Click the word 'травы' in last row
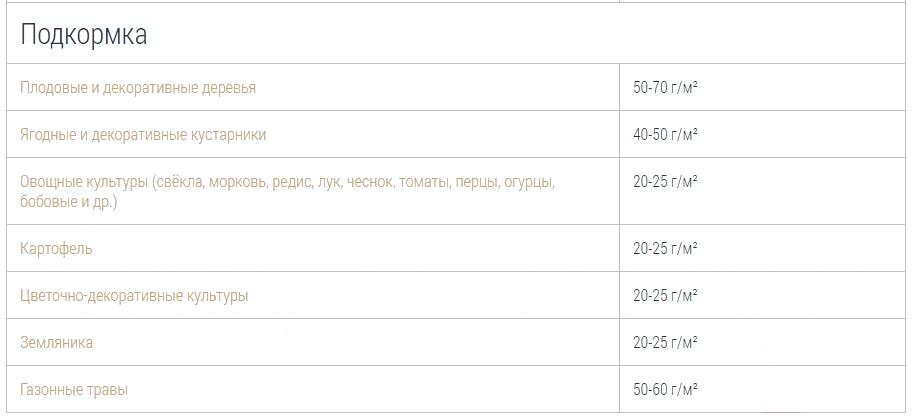Viewport: 912px width, 416px height. (107, 390)
